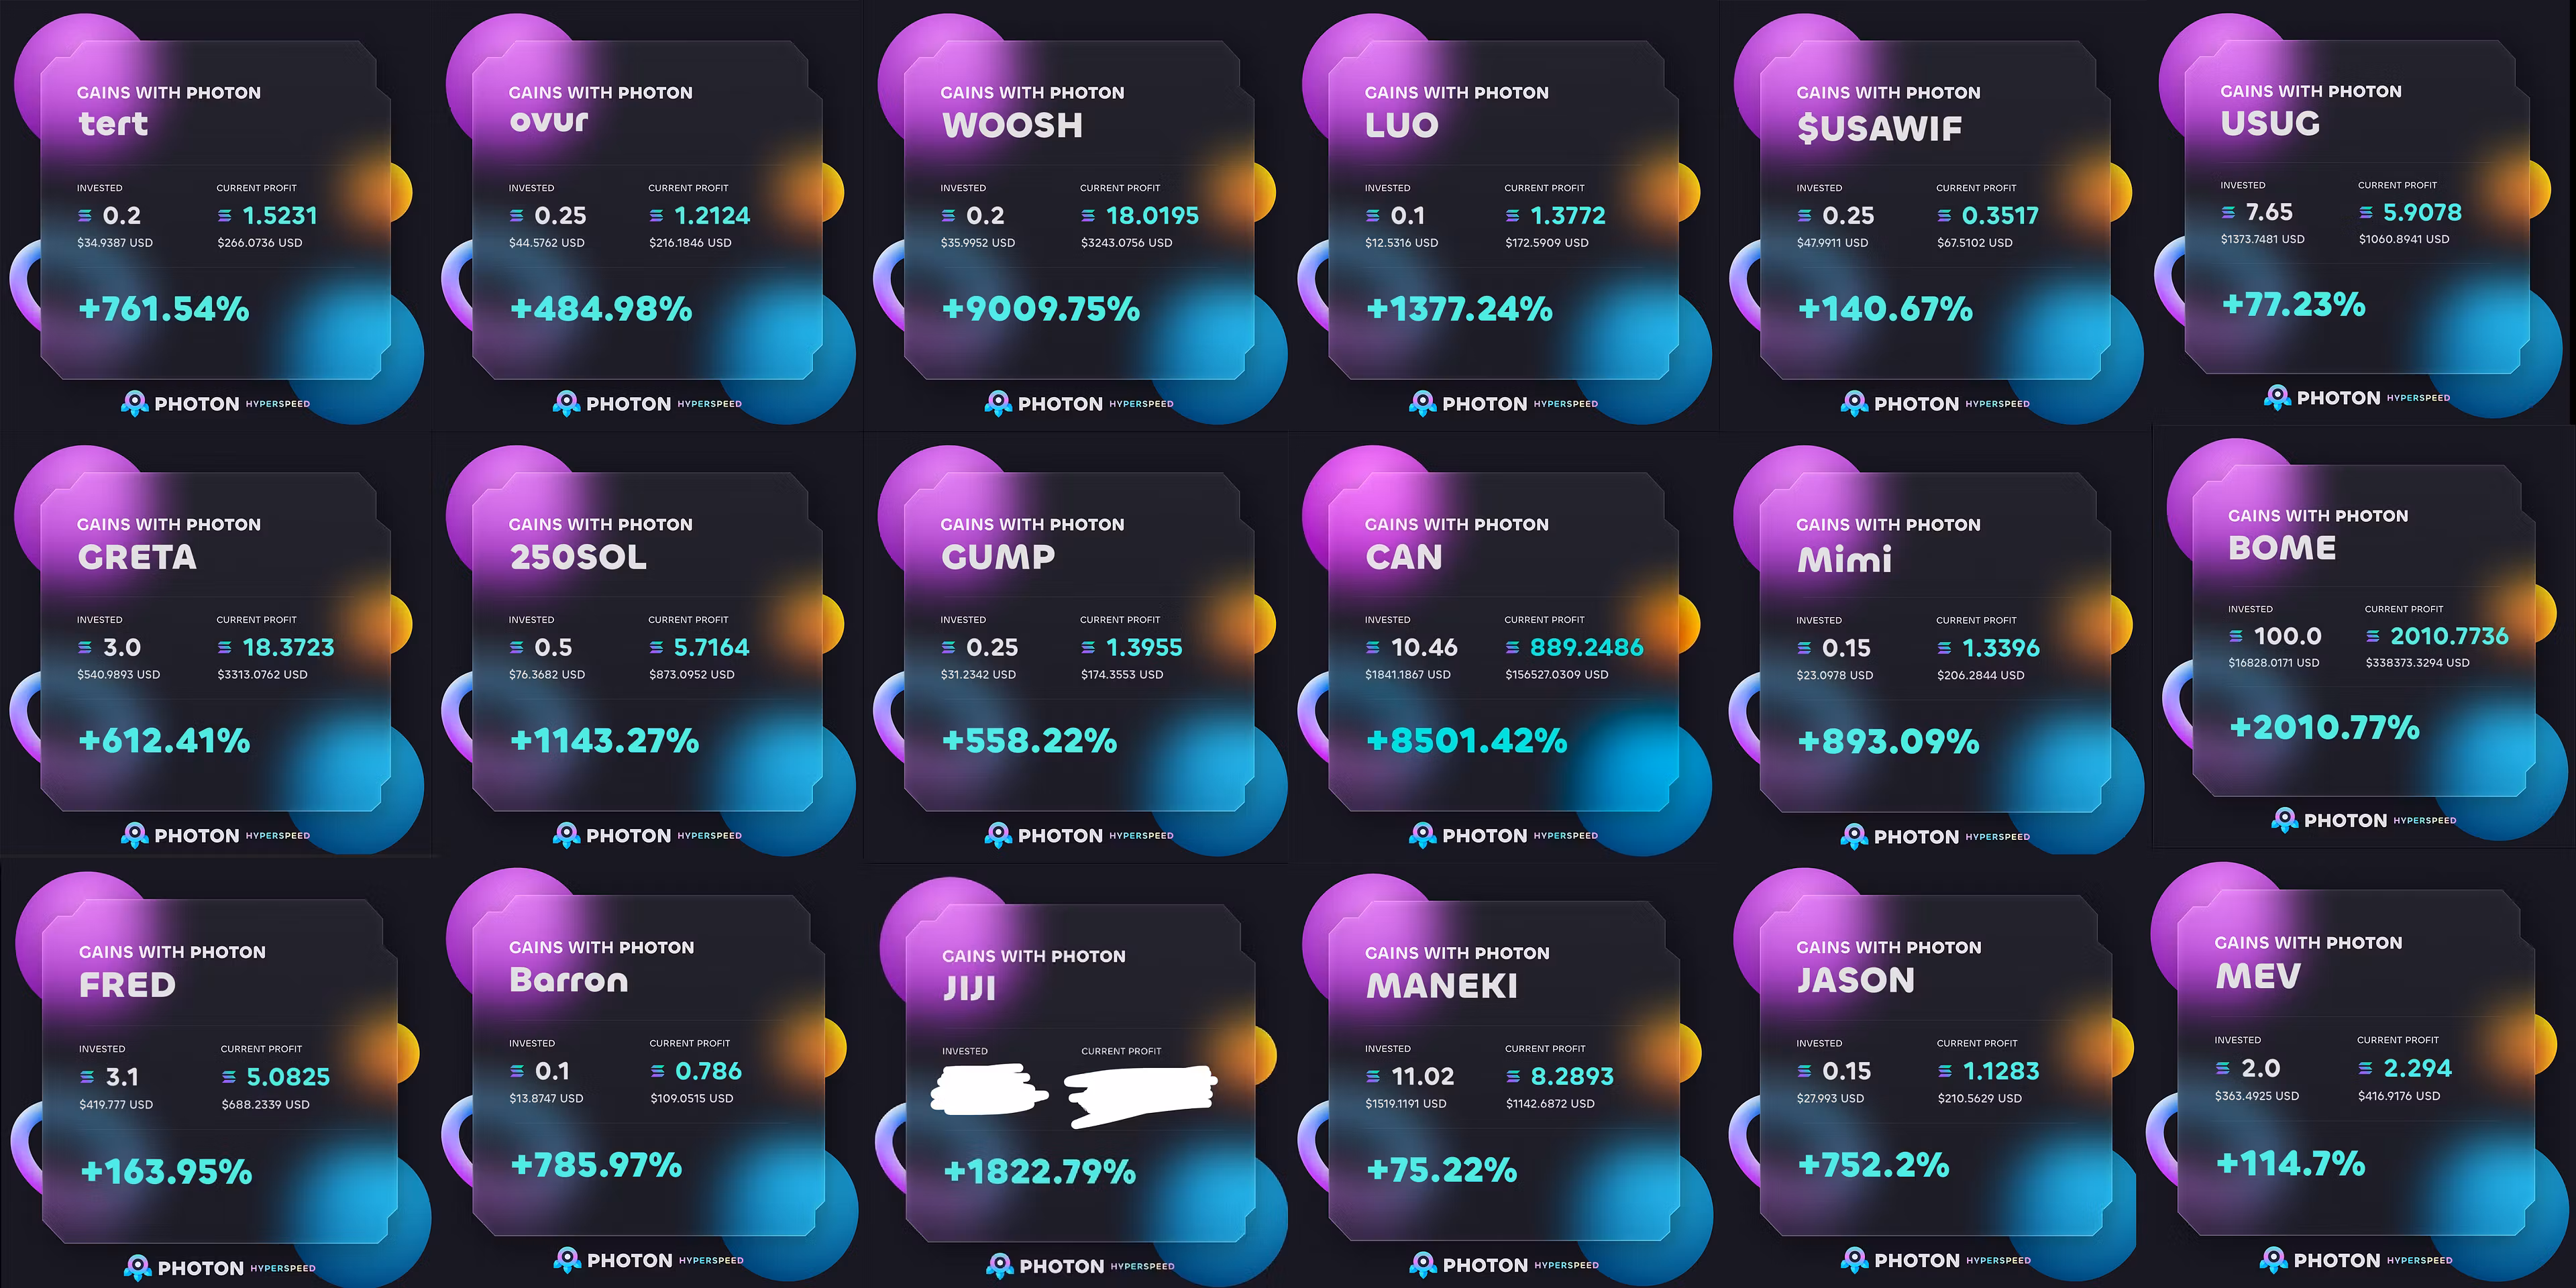
Task: Click Solana icon beside GRETA profit 18.3723
Action: click(225, 648)
